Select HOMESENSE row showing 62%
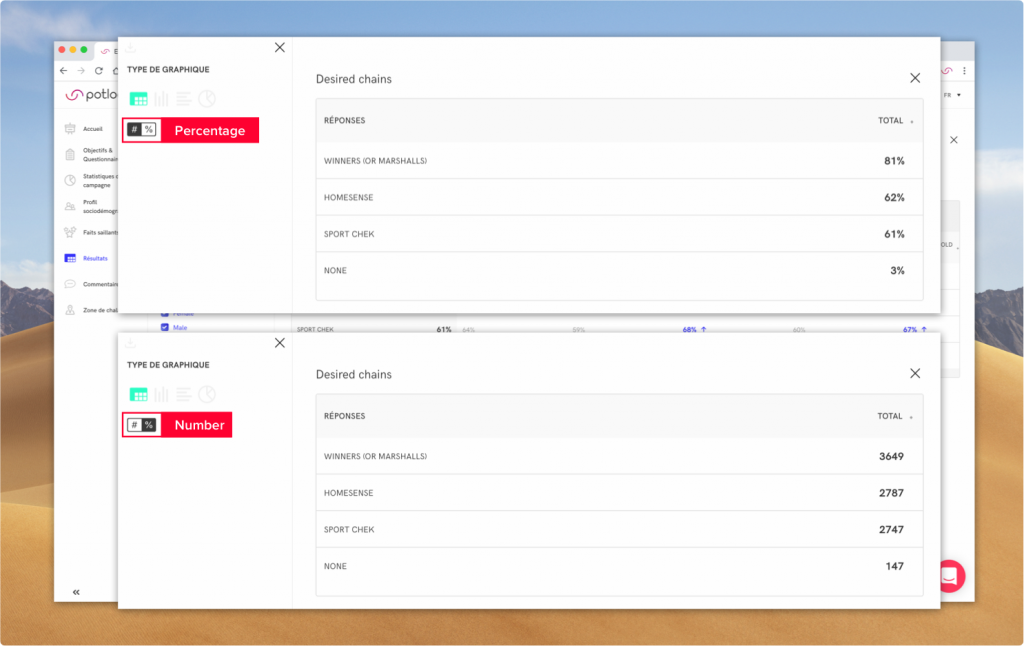Screen dimensions: 1024x646 [x=619, y=197]
